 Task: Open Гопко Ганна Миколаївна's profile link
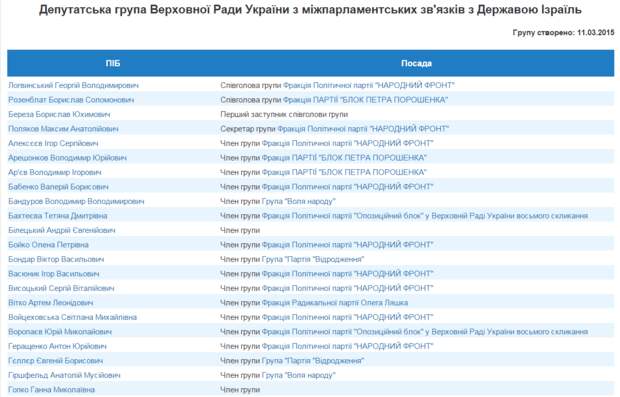[51, 390]
